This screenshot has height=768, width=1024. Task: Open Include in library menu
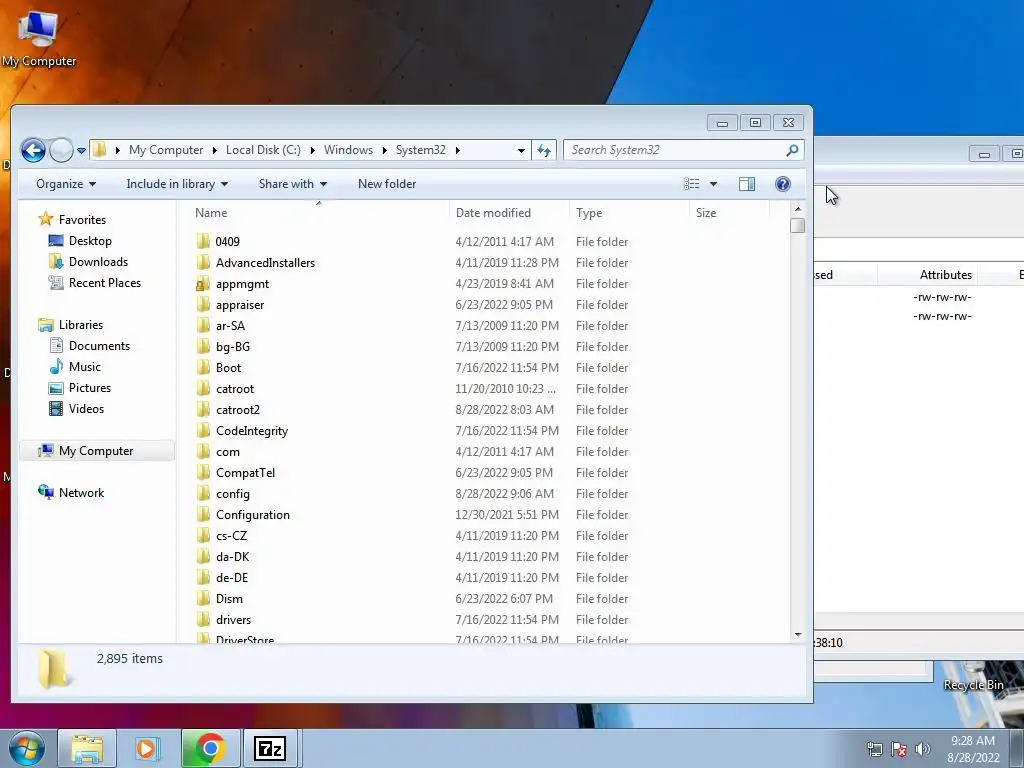point(177,184)
